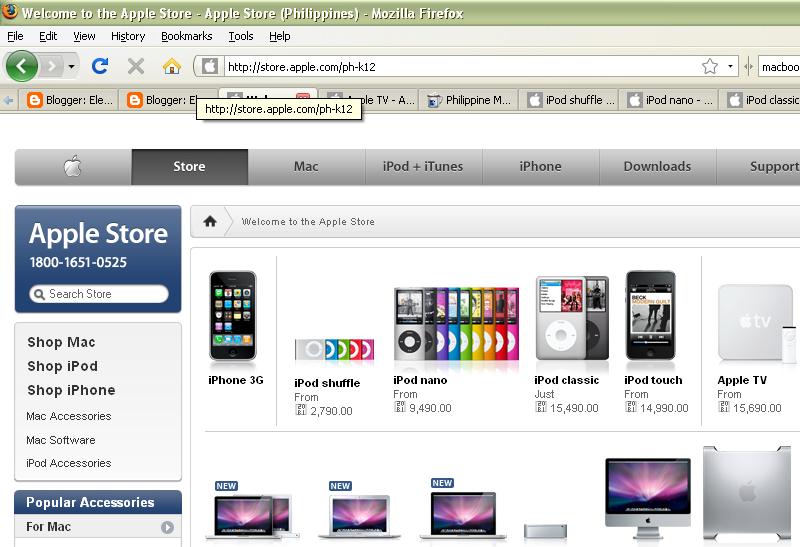Switch to the Philippine M... tab
This screenshot has width=800, height=547.
point(469,100)
